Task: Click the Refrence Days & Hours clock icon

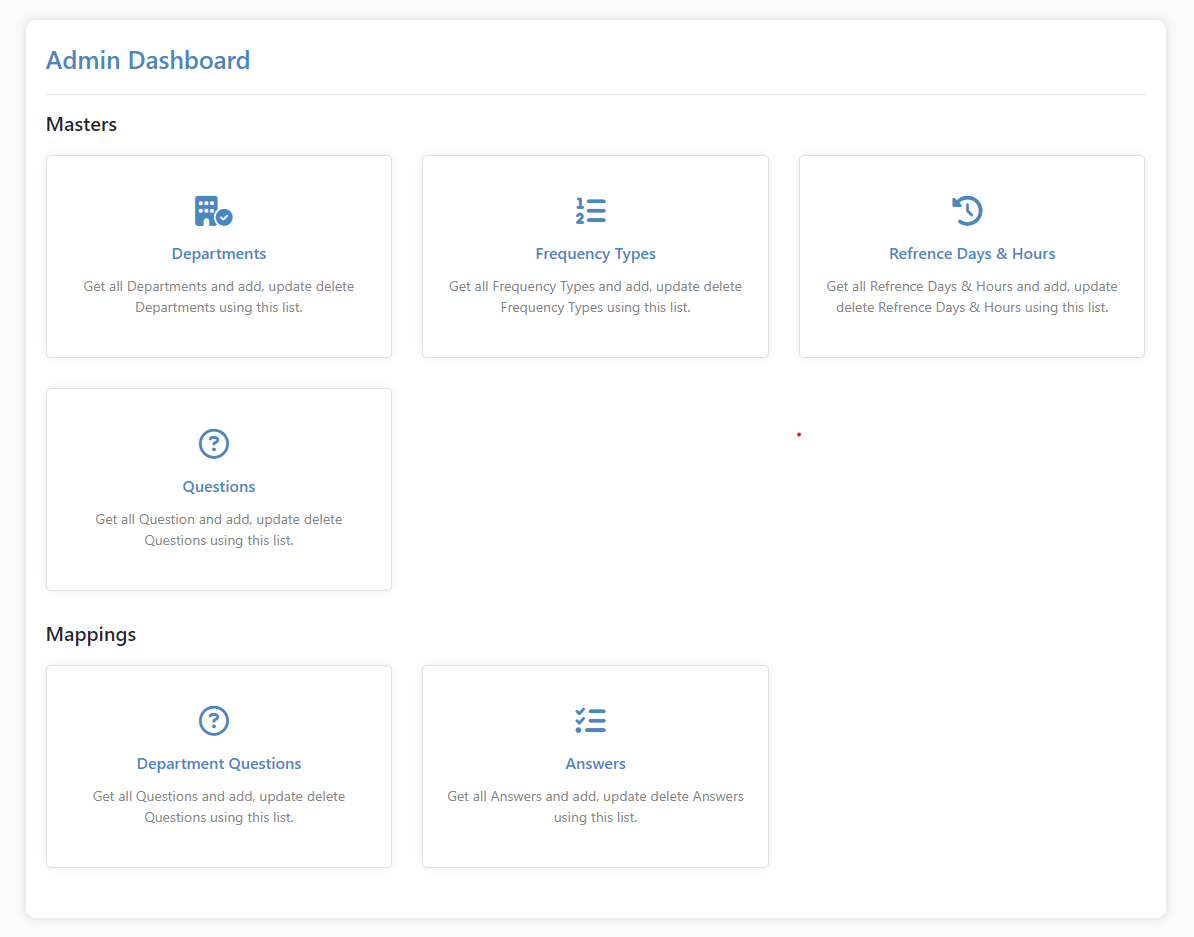Action: point(967,211)
